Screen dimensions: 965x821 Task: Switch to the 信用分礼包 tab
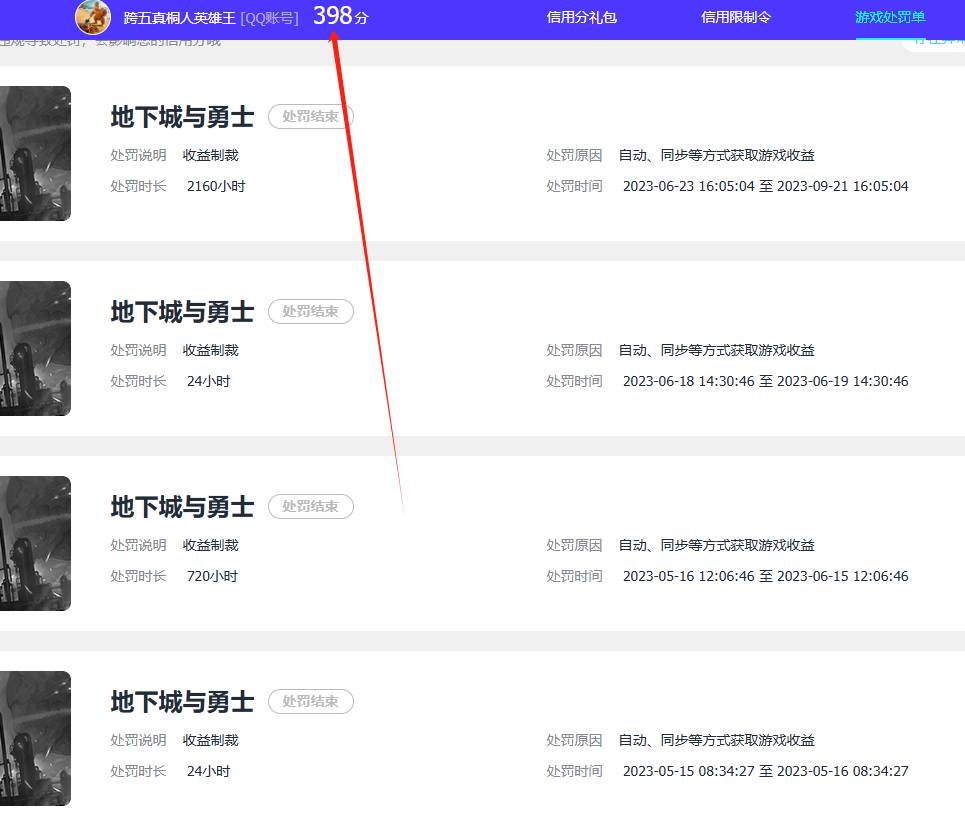pos(581,17)
